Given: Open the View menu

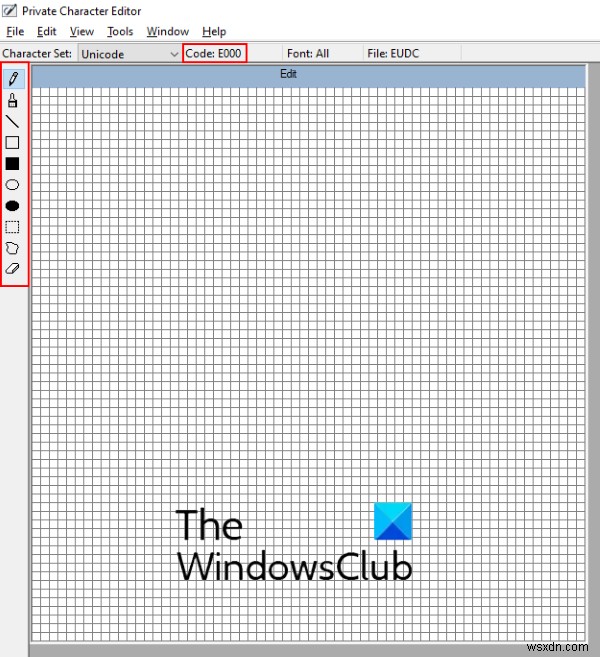Looking at the screenshot, I should click(82, 31).
